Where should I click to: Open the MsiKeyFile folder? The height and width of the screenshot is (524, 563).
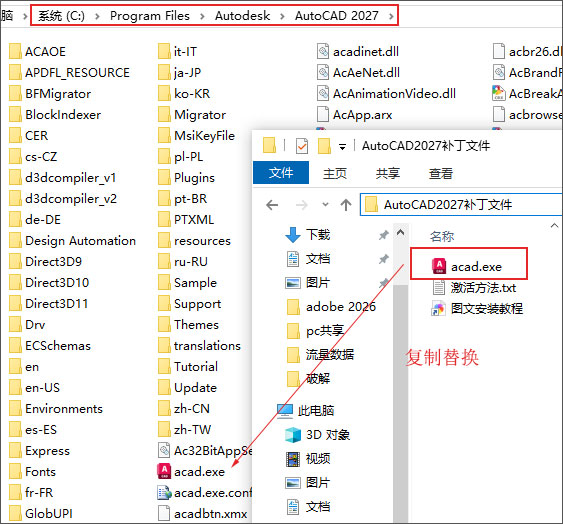click(196, 135)
